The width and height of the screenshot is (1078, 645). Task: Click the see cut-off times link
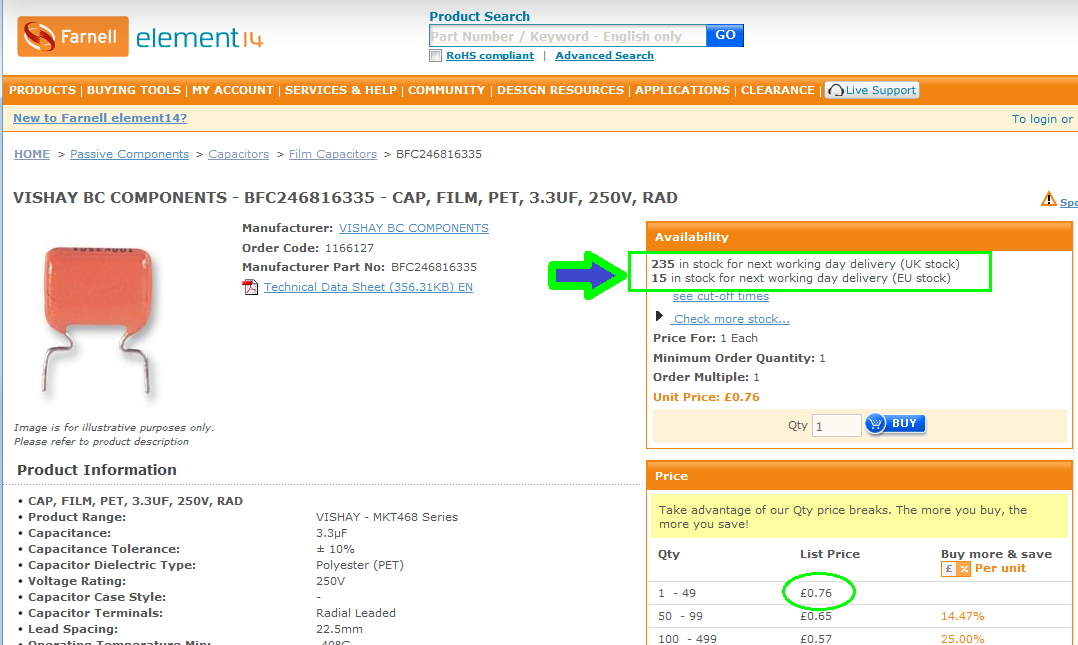tap(720, 296)
